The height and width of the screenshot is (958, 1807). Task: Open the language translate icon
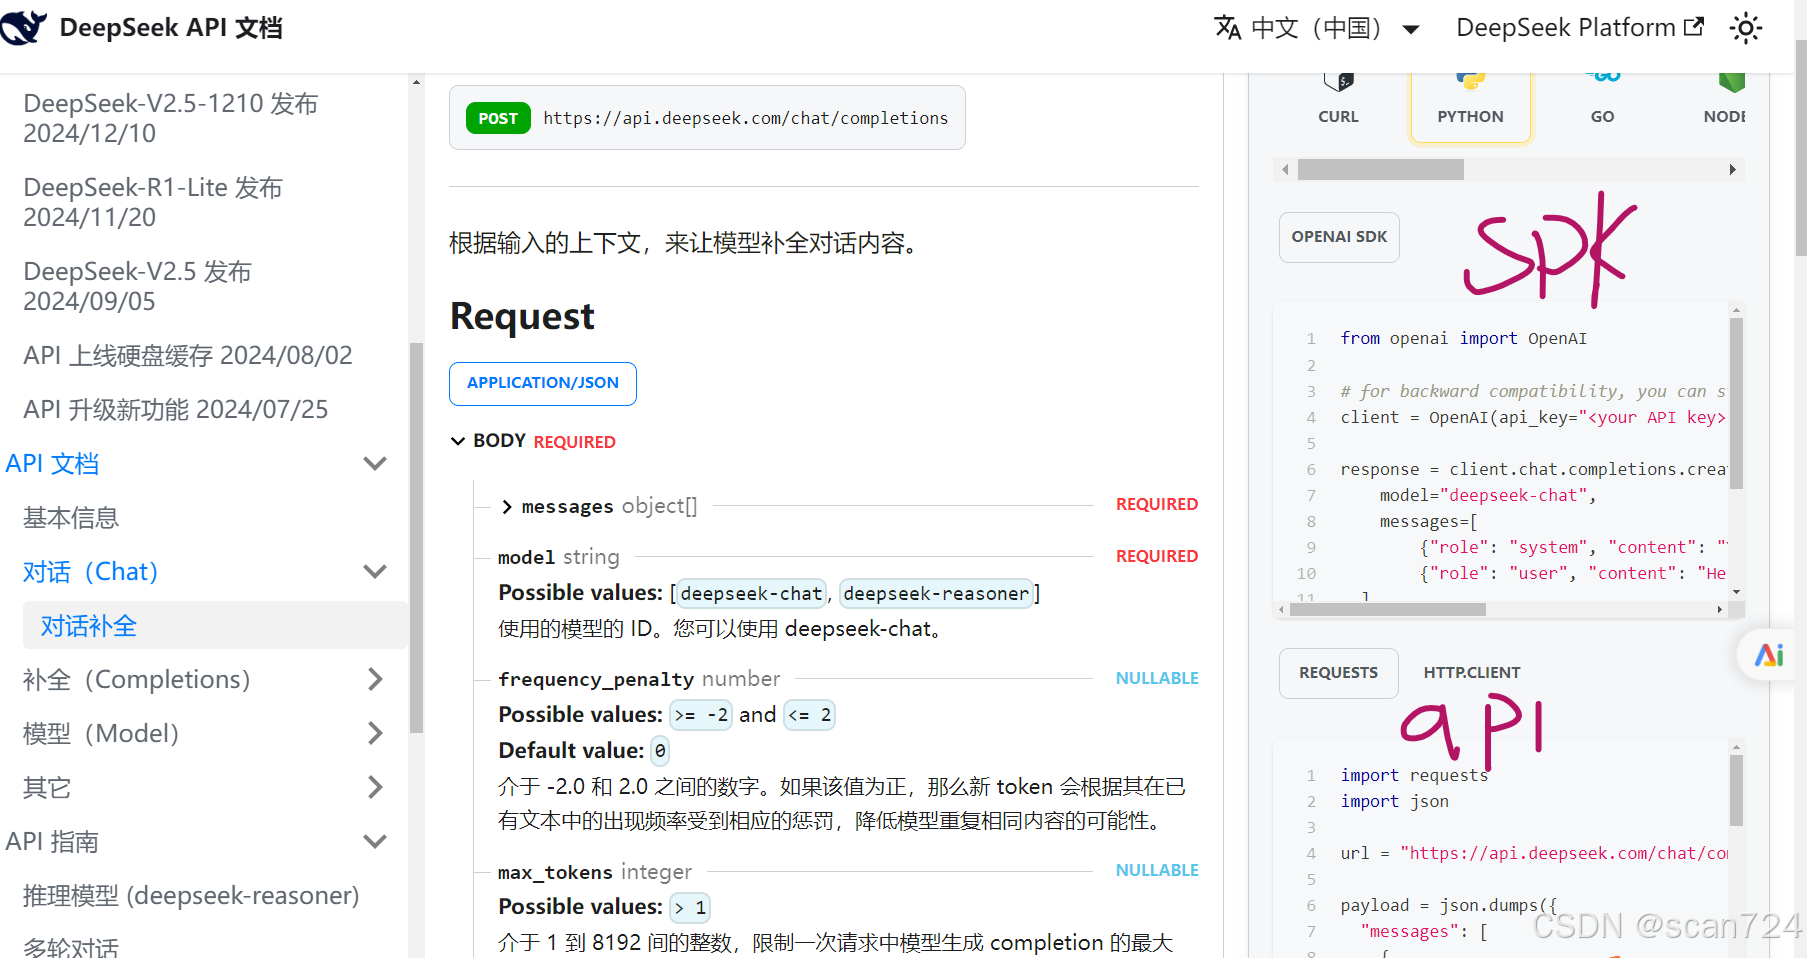coord(1228,28)
